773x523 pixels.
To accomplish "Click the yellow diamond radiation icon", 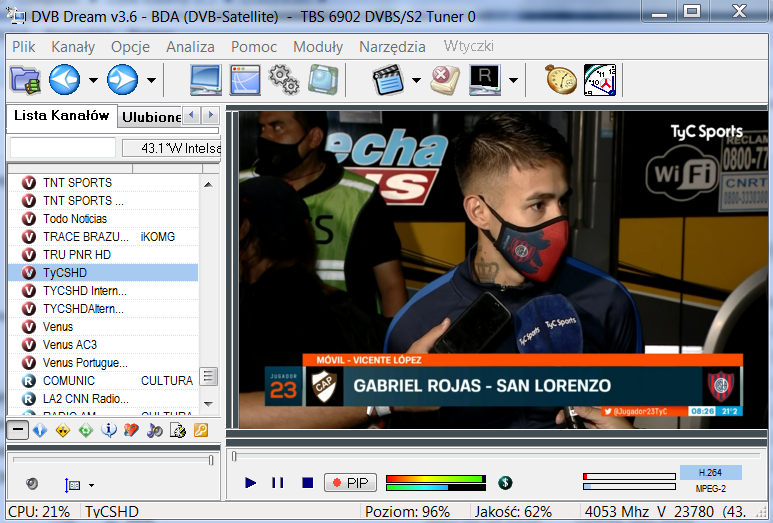I will pos(63,430).
